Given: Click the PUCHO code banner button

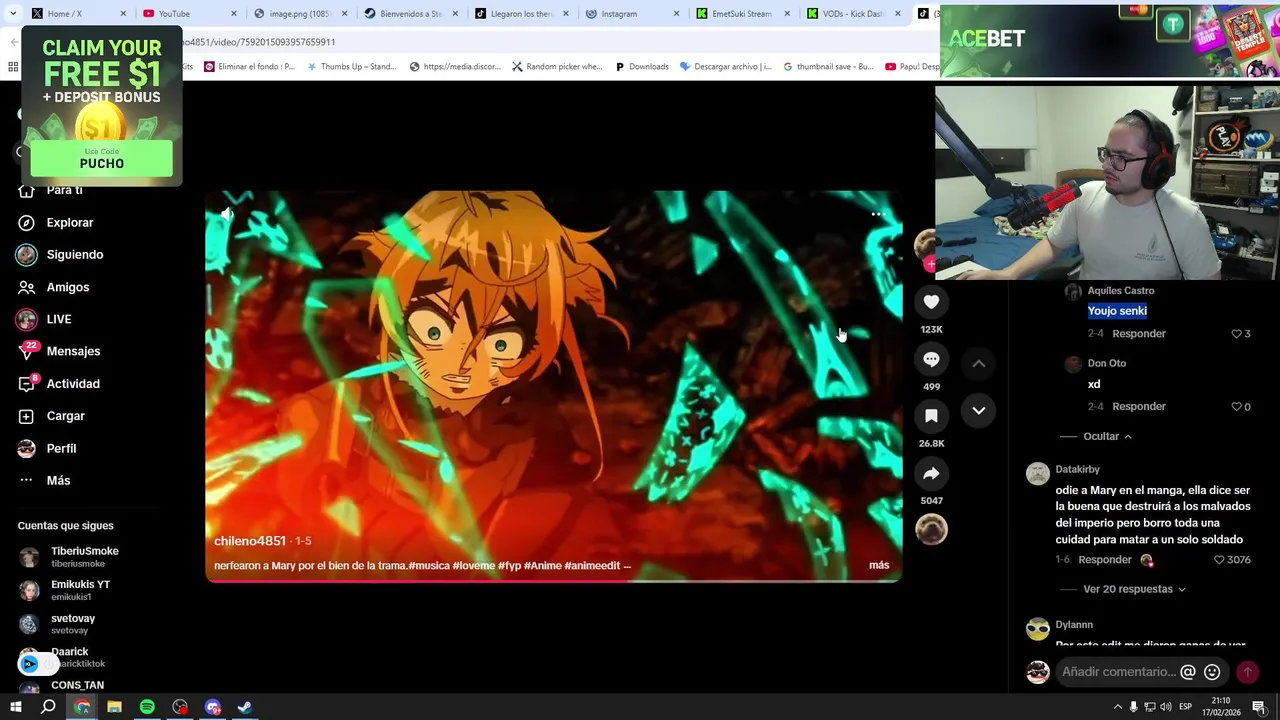Looking at the screenshot, I should coord(101,159).
